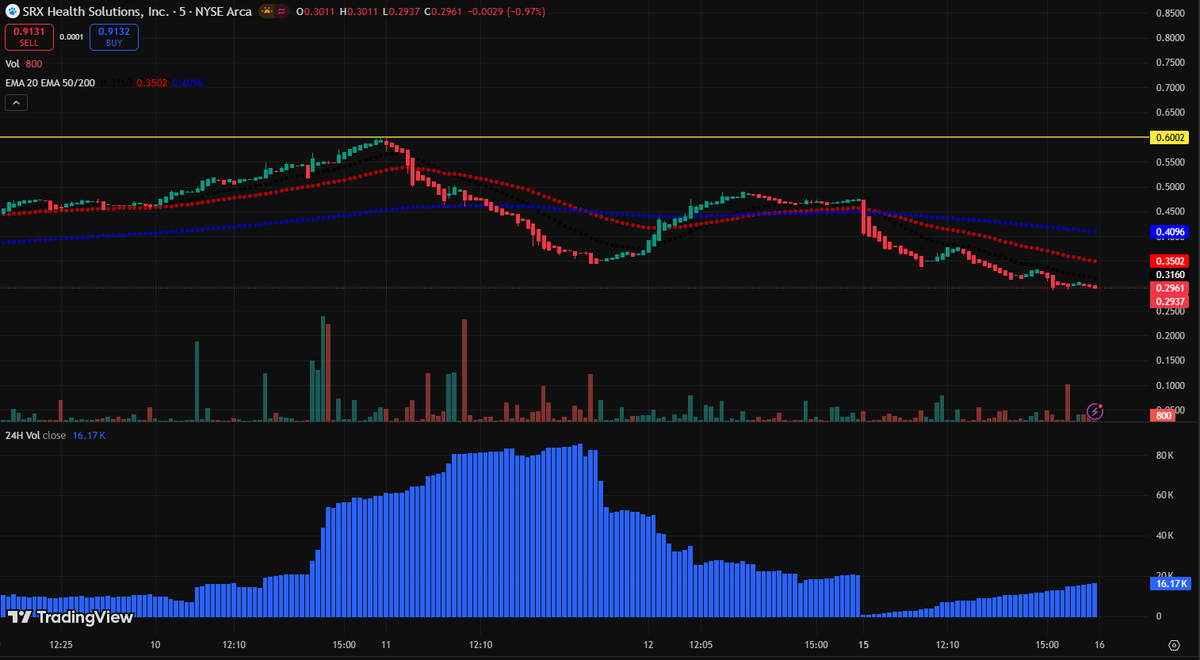
Task: Click the pink wavy-lines badge beside NYSE Arca
Action: (284, 12)
